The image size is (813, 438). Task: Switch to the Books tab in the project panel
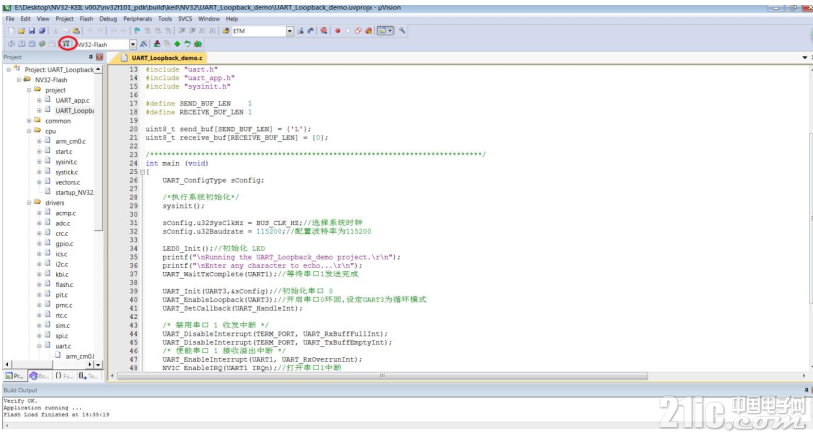[39, 376]
